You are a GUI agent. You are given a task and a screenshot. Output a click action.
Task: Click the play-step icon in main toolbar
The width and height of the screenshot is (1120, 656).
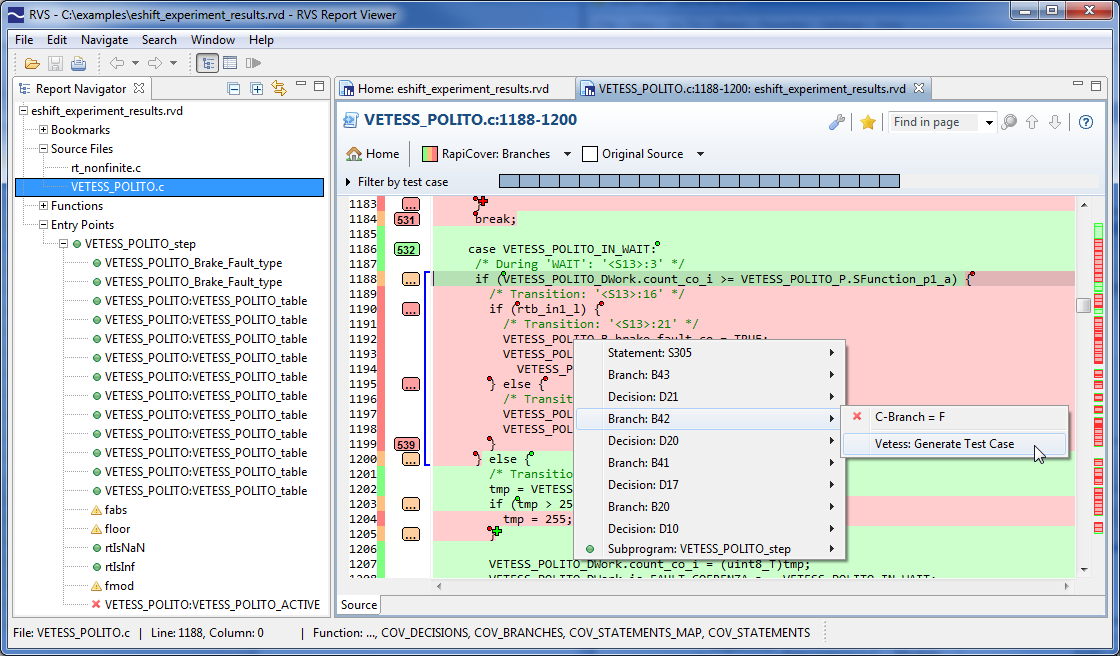[253, 64]
